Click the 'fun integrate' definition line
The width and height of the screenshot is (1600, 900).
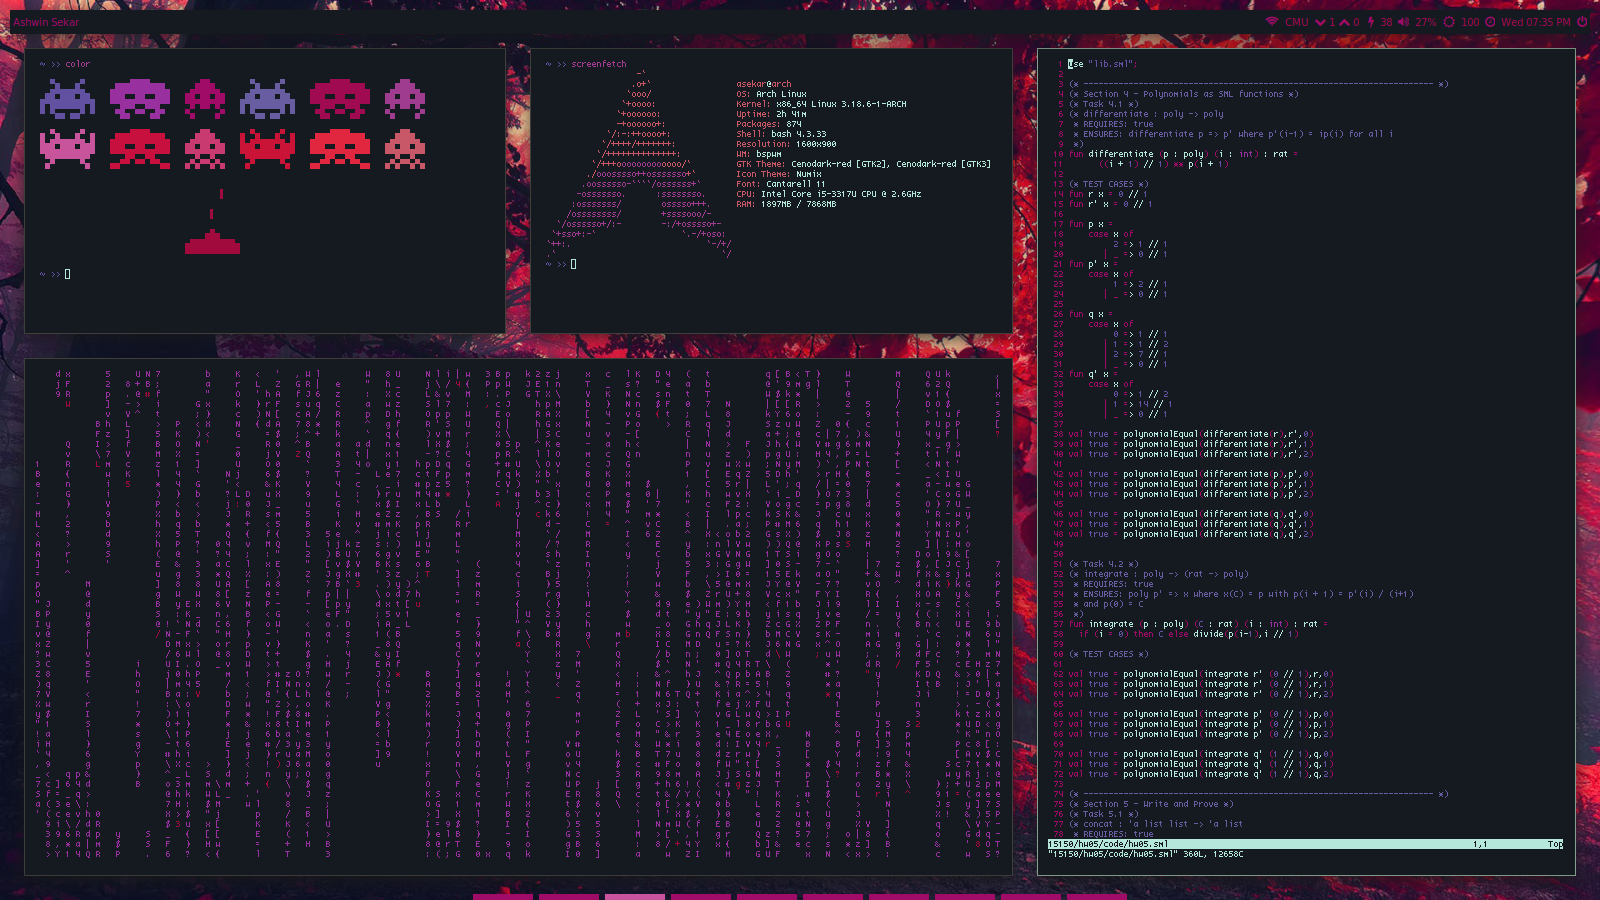click(1198, 624)
